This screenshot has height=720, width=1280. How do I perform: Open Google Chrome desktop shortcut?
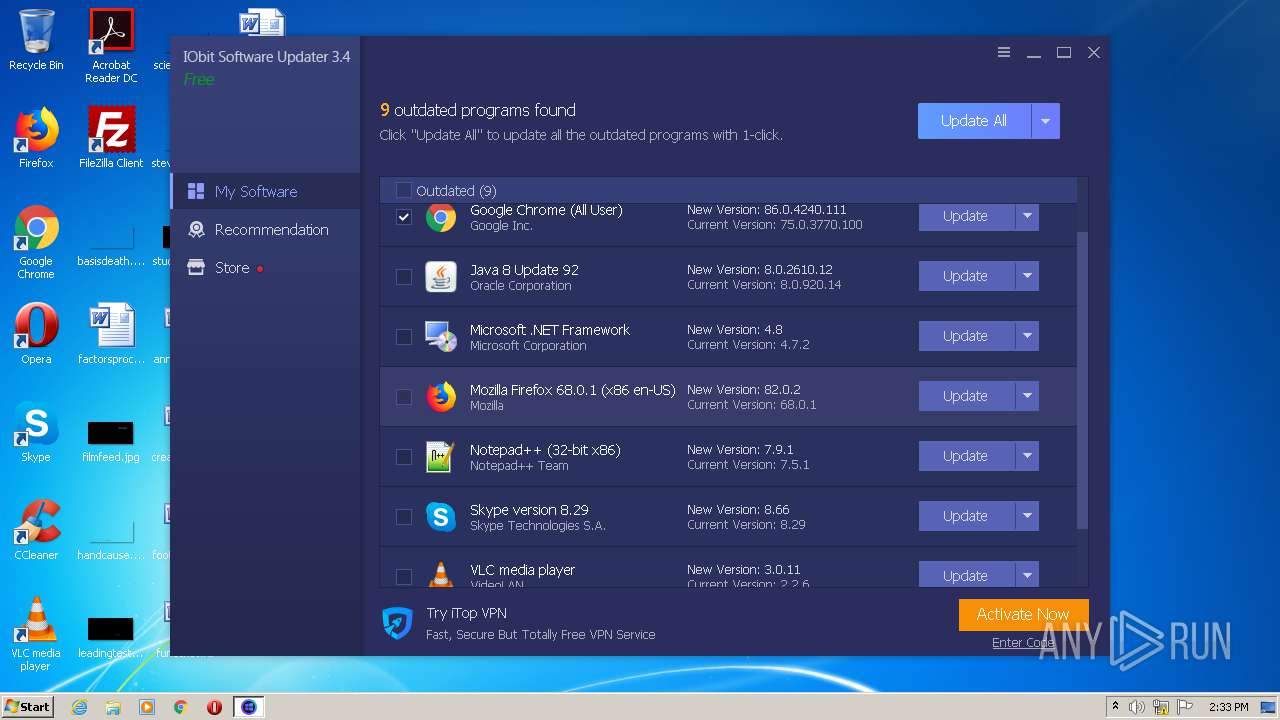pyautogui.click(x=36, y=242)
